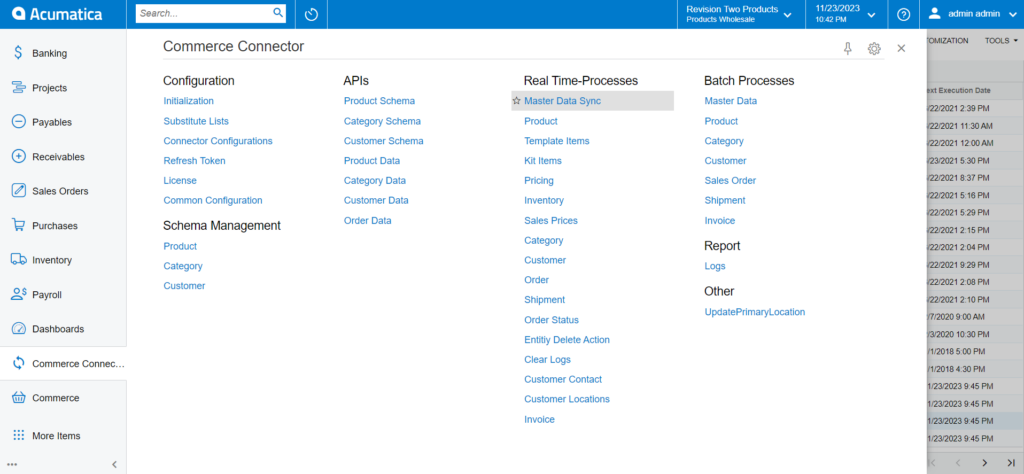
Task: Open Order Data link
Action: click(x=368, y=221)
